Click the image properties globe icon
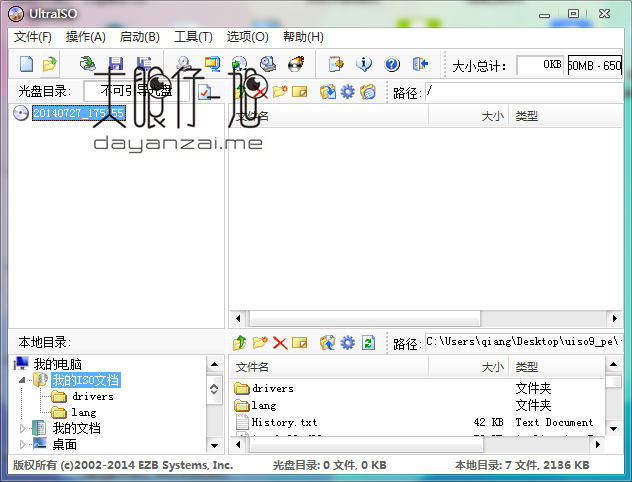 click(x=368, y=92)
